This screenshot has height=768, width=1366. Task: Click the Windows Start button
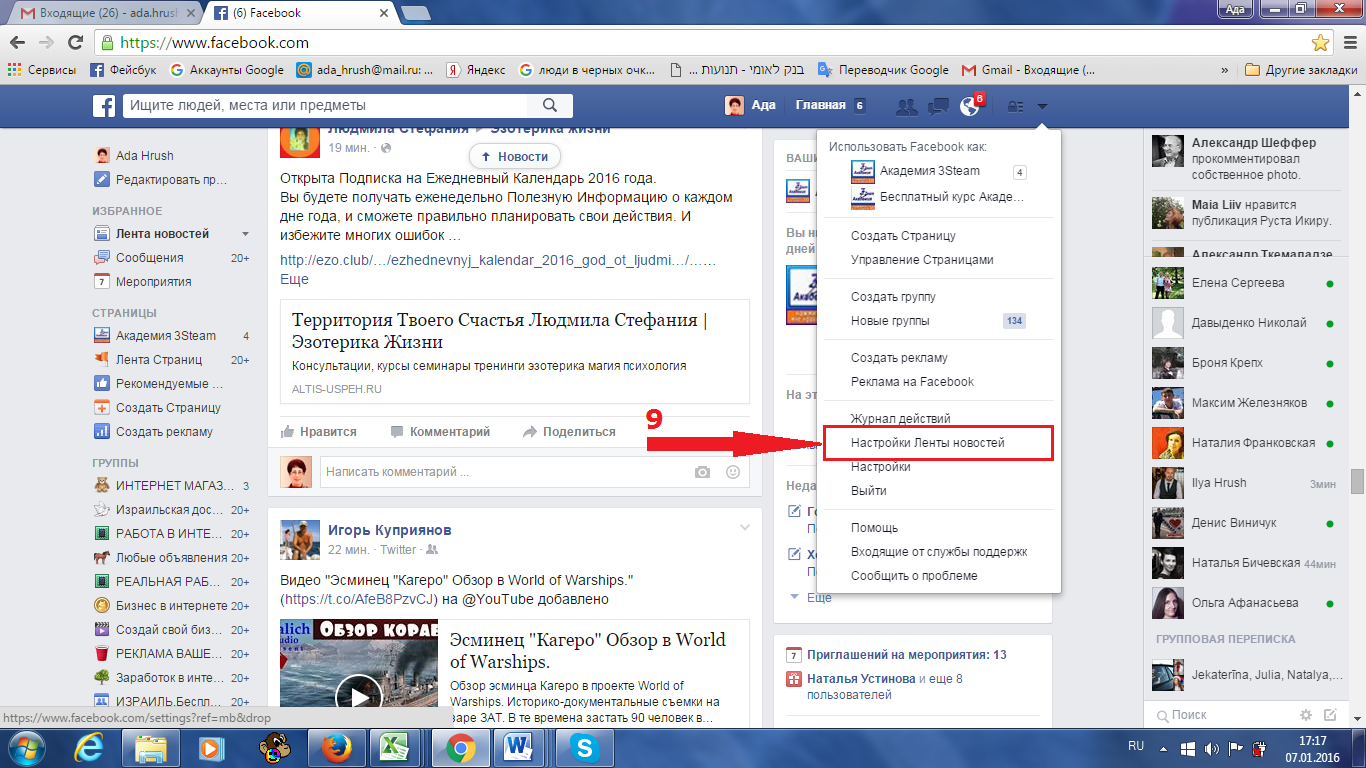[x=26, y=747]
